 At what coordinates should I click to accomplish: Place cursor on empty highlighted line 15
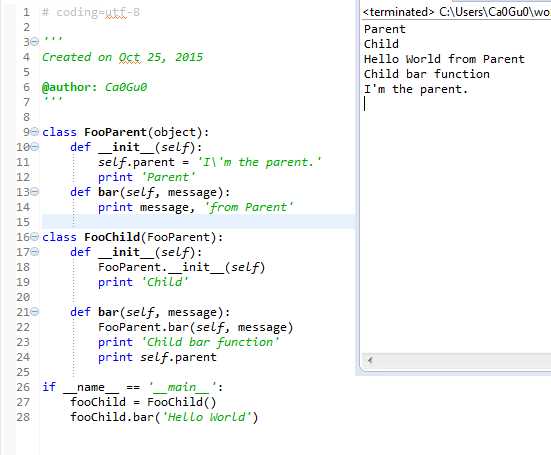199,222
